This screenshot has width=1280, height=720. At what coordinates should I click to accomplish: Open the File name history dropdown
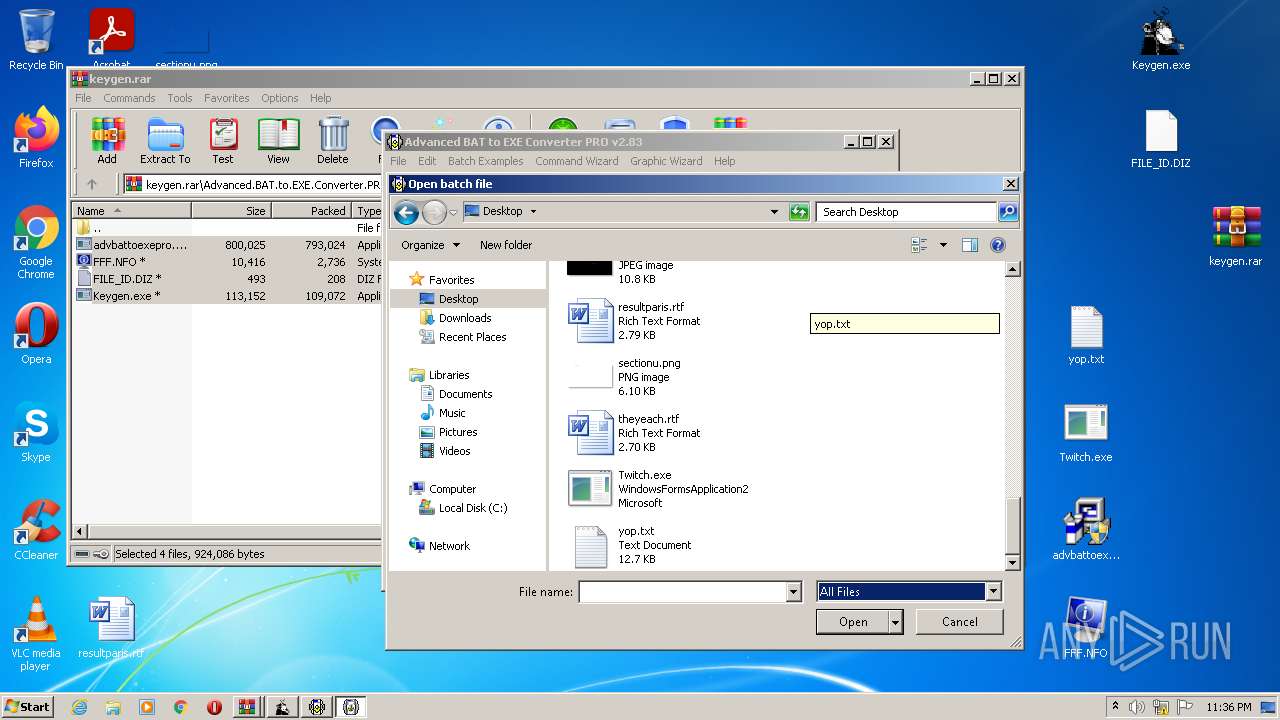tap(794, 592)
